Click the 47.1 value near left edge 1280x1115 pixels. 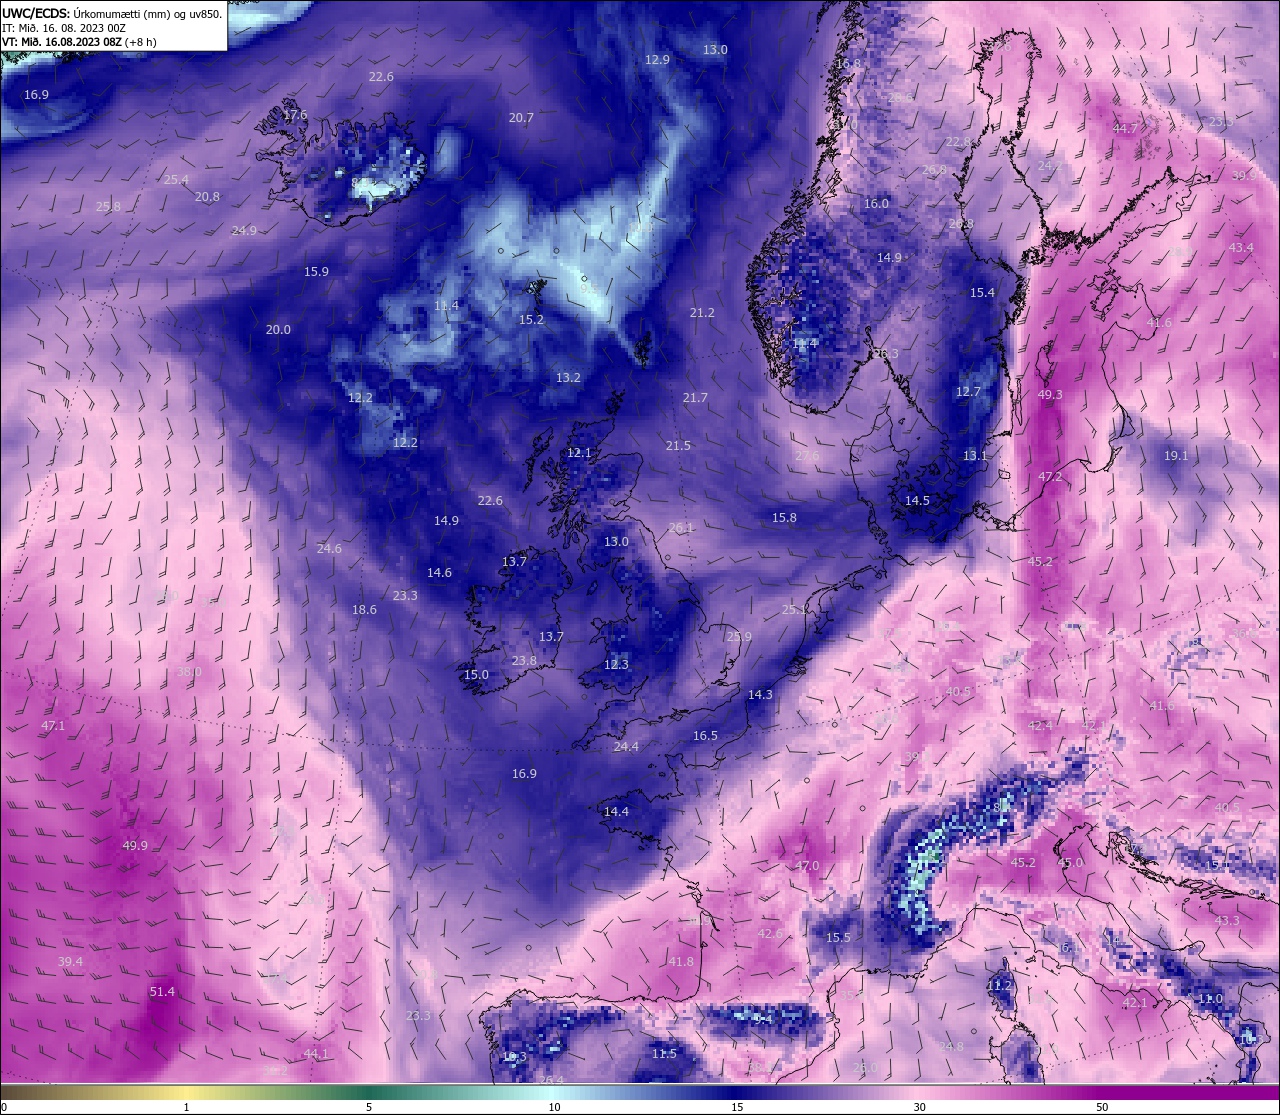[53, 726]
